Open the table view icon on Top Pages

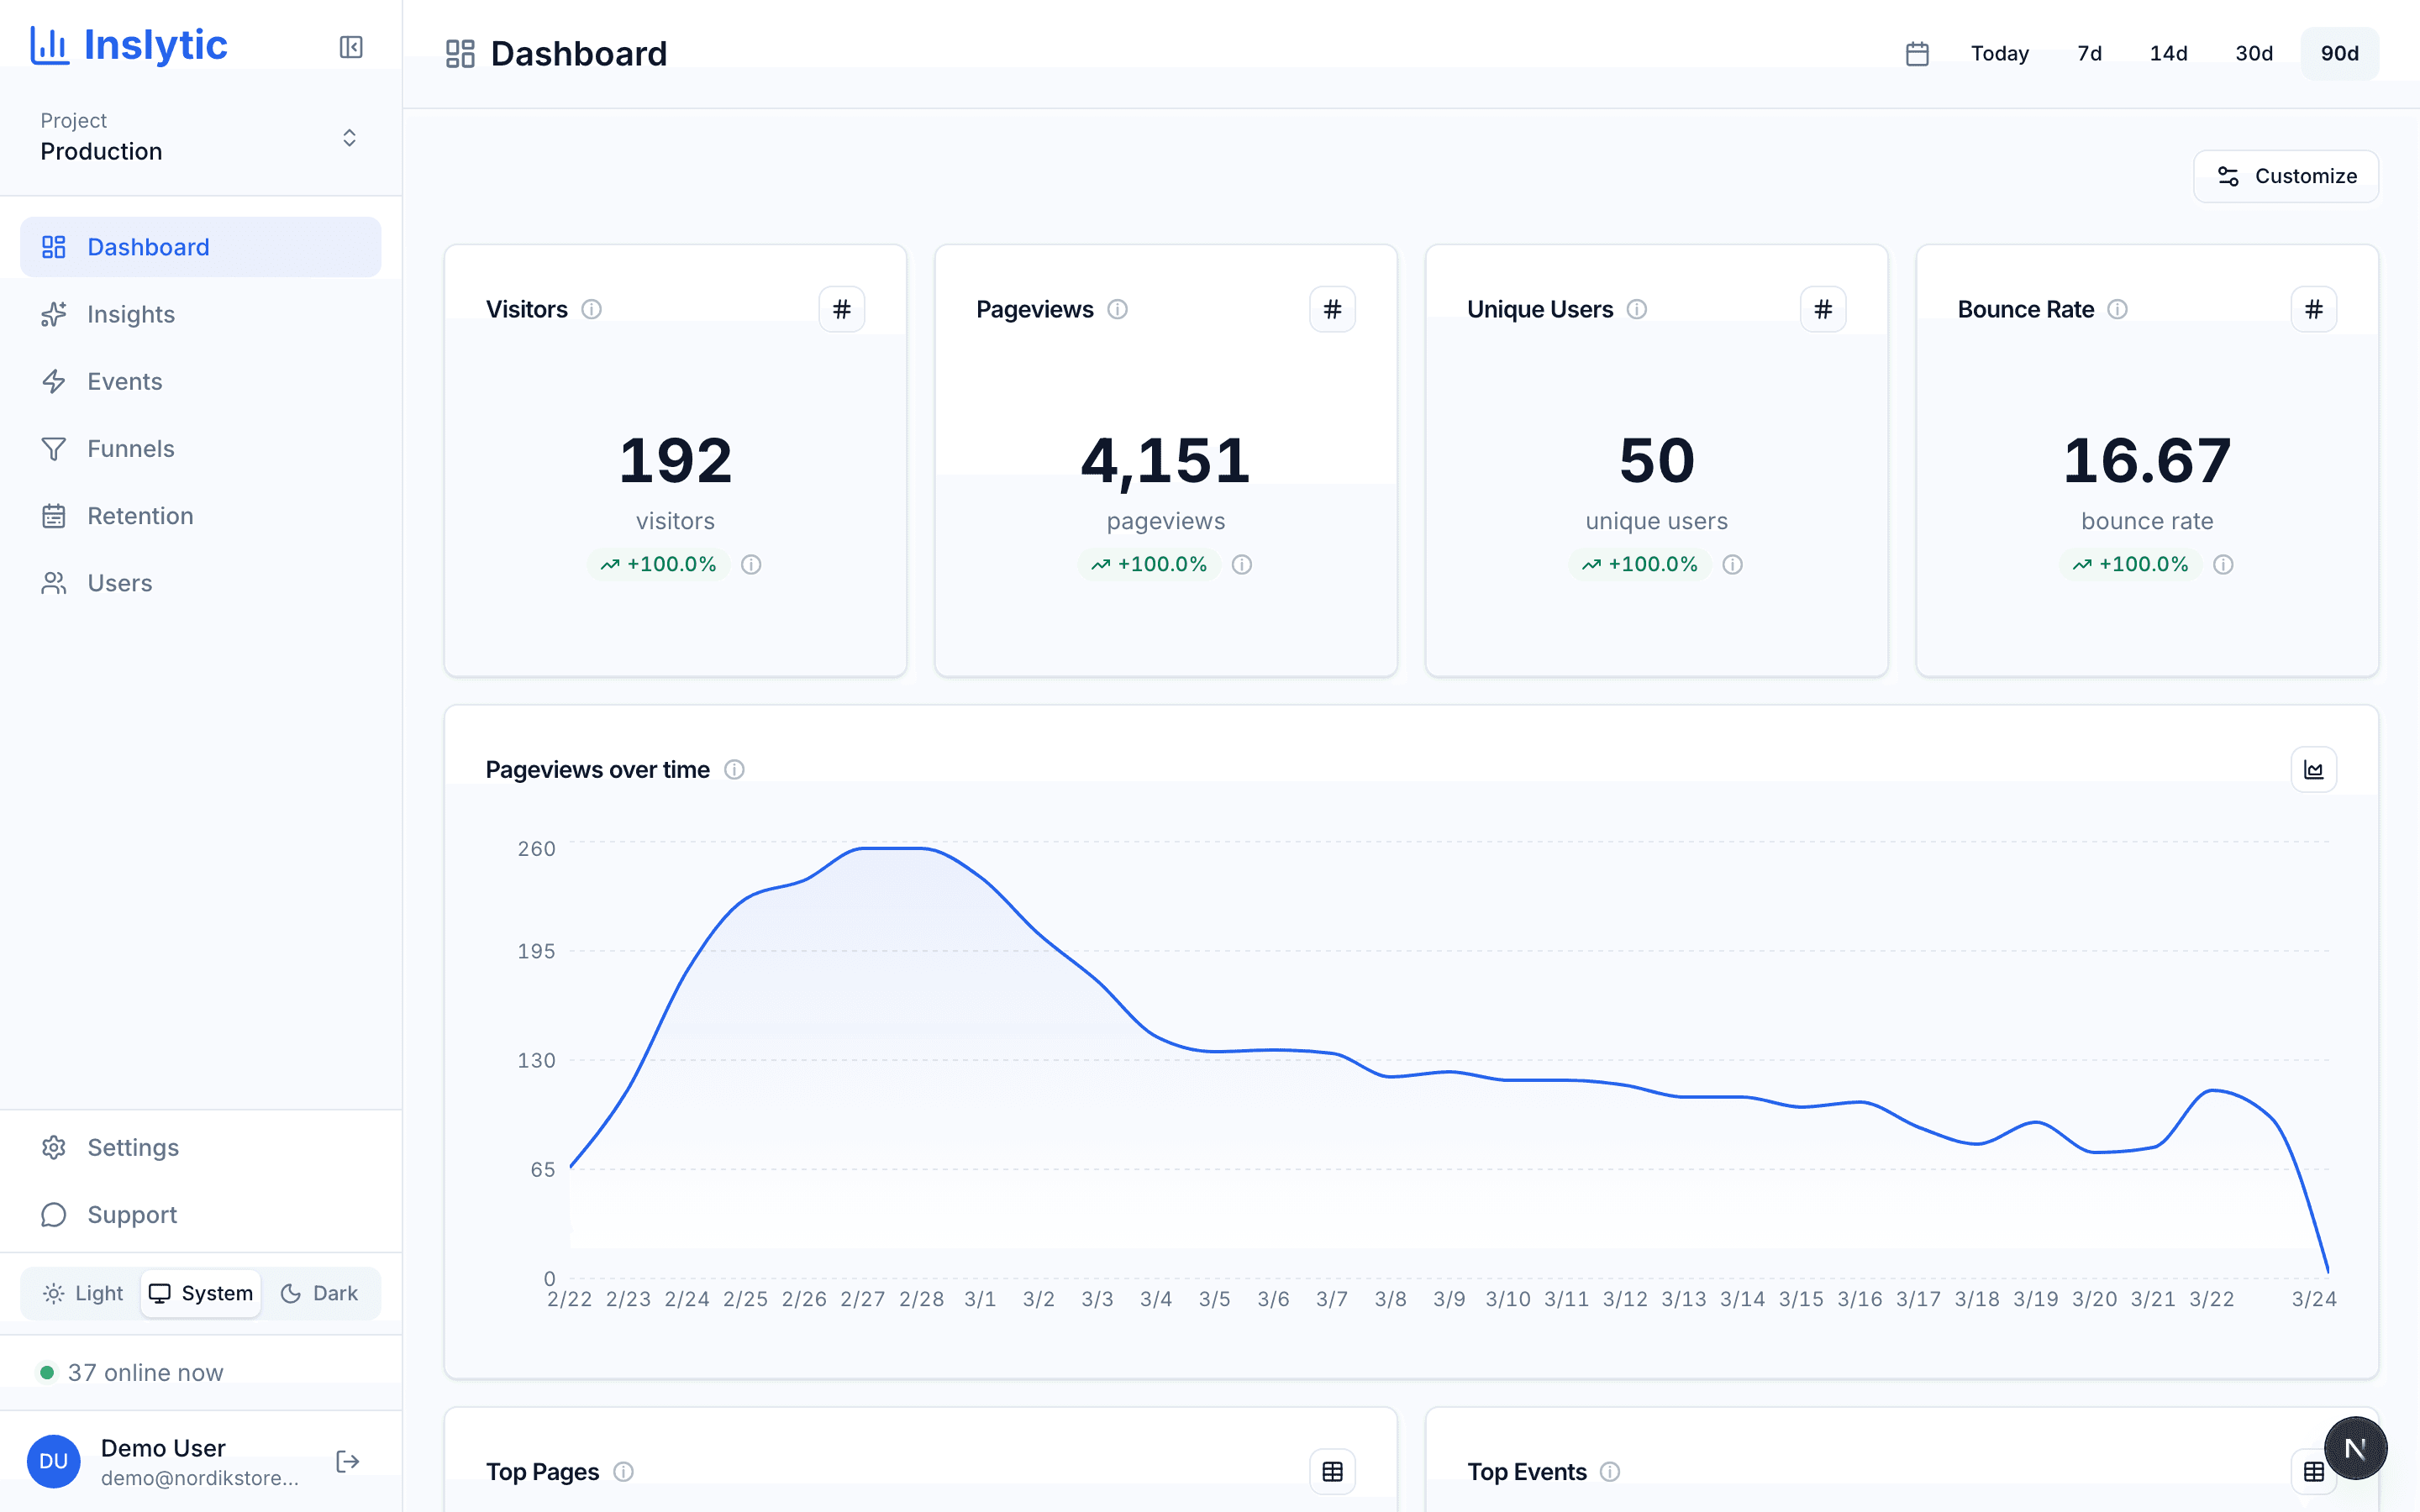click(1332, 1471)
